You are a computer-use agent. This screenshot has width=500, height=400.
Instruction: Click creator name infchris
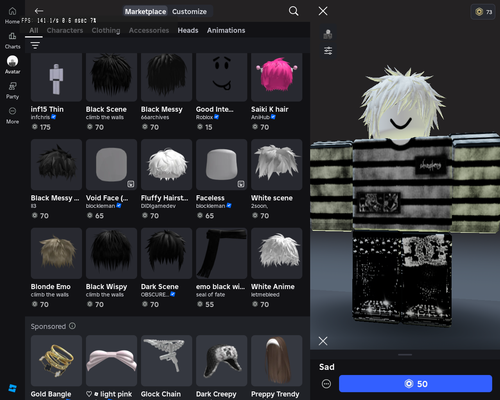coord(40,117)
